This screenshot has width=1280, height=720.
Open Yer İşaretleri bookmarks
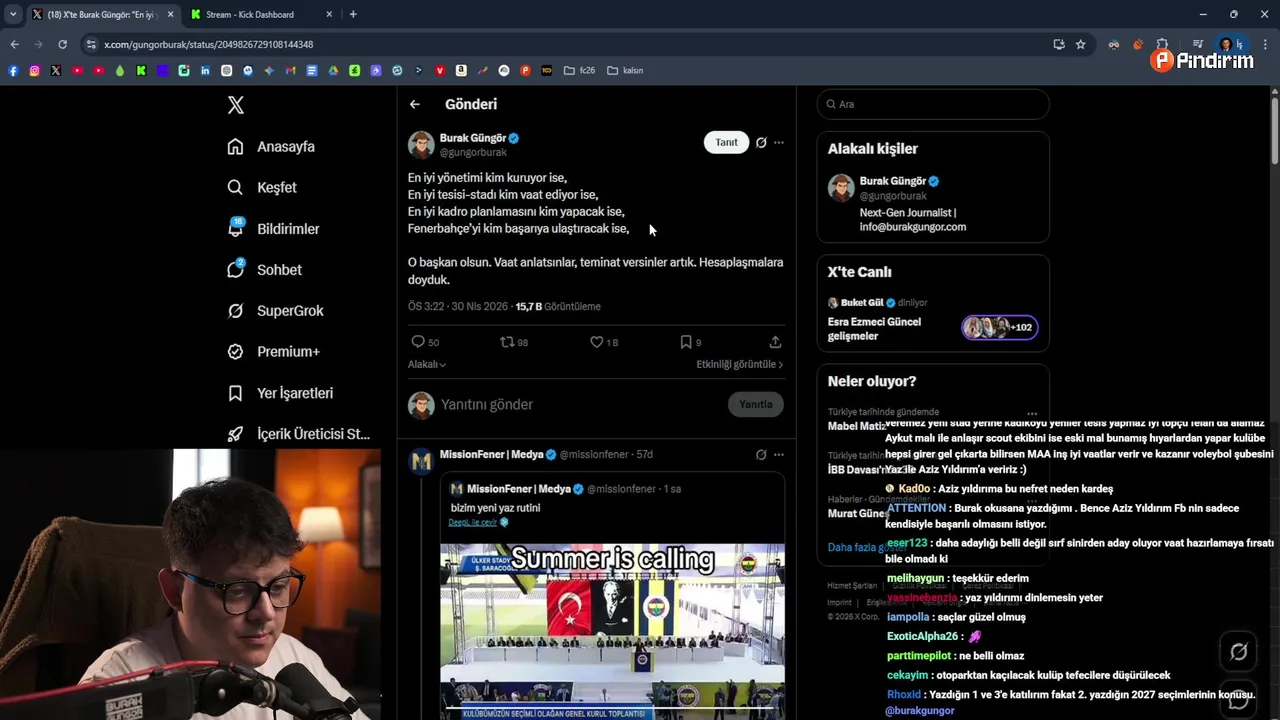point(280,394)
